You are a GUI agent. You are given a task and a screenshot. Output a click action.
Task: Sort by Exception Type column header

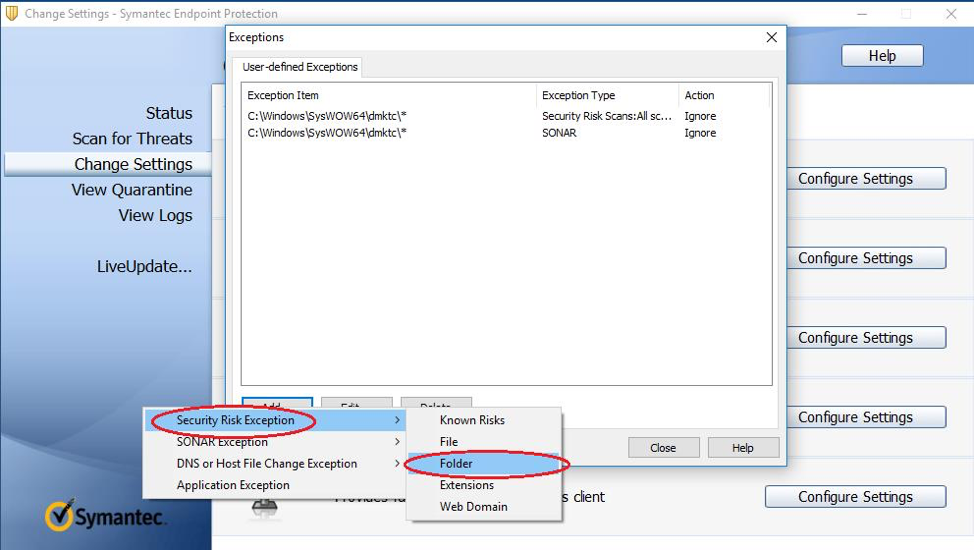[x=608, y=95]
